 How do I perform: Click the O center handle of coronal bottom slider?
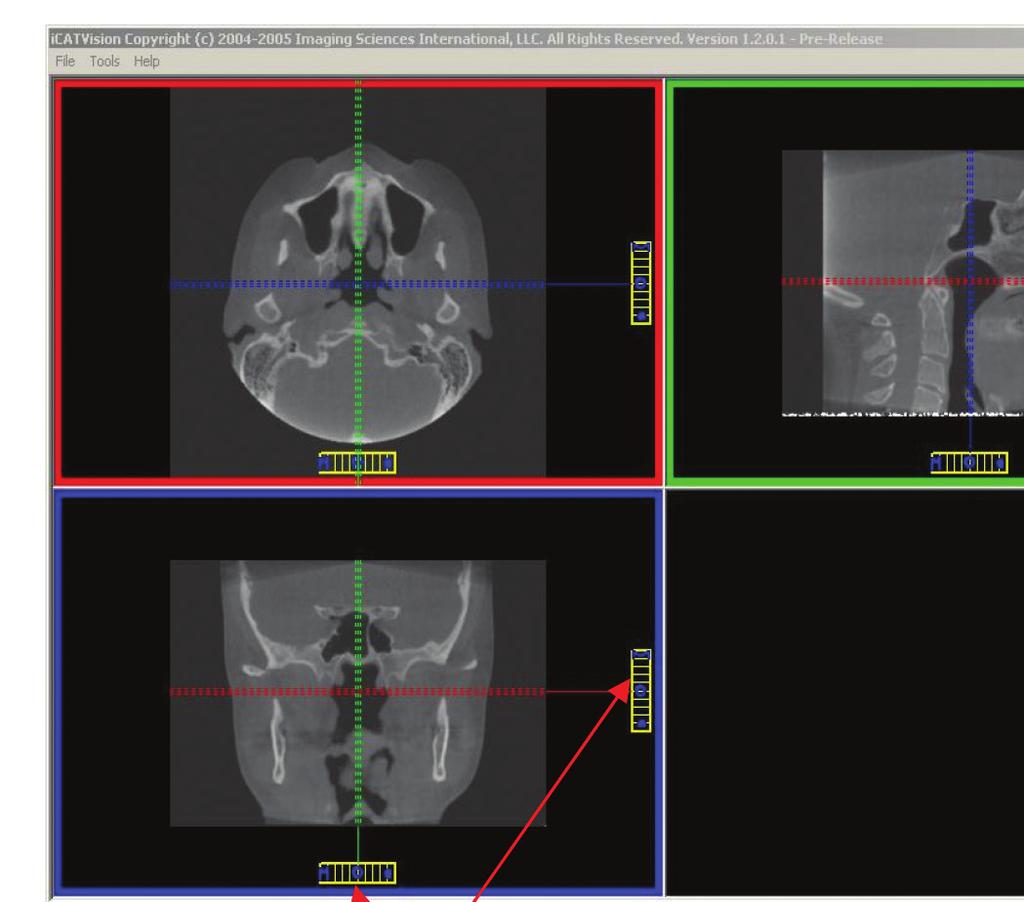pos(357,873)
